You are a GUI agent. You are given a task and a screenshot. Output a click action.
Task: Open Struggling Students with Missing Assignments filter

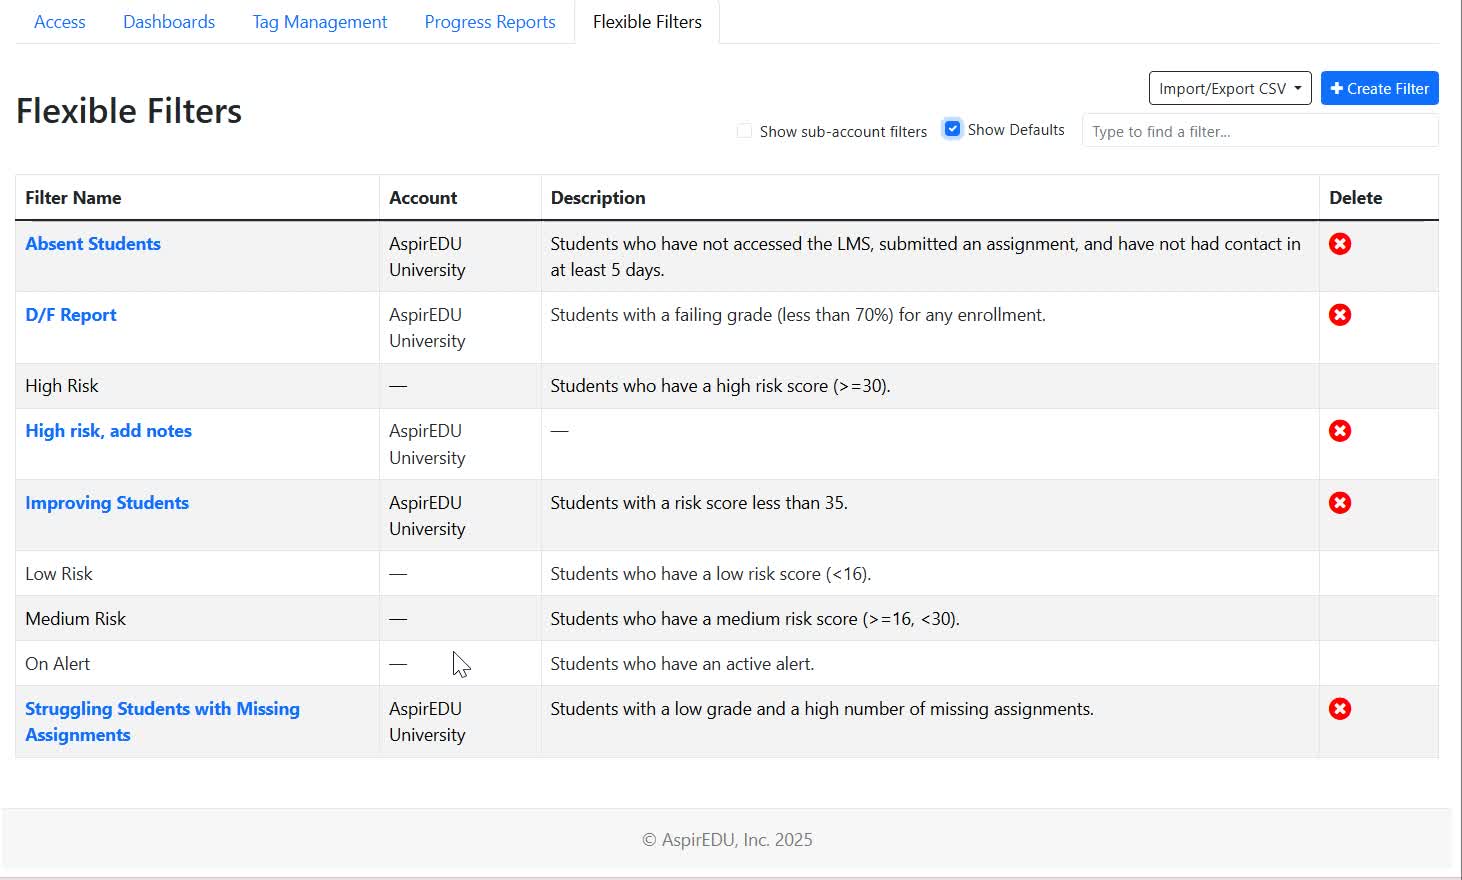[x=162, y=722]
